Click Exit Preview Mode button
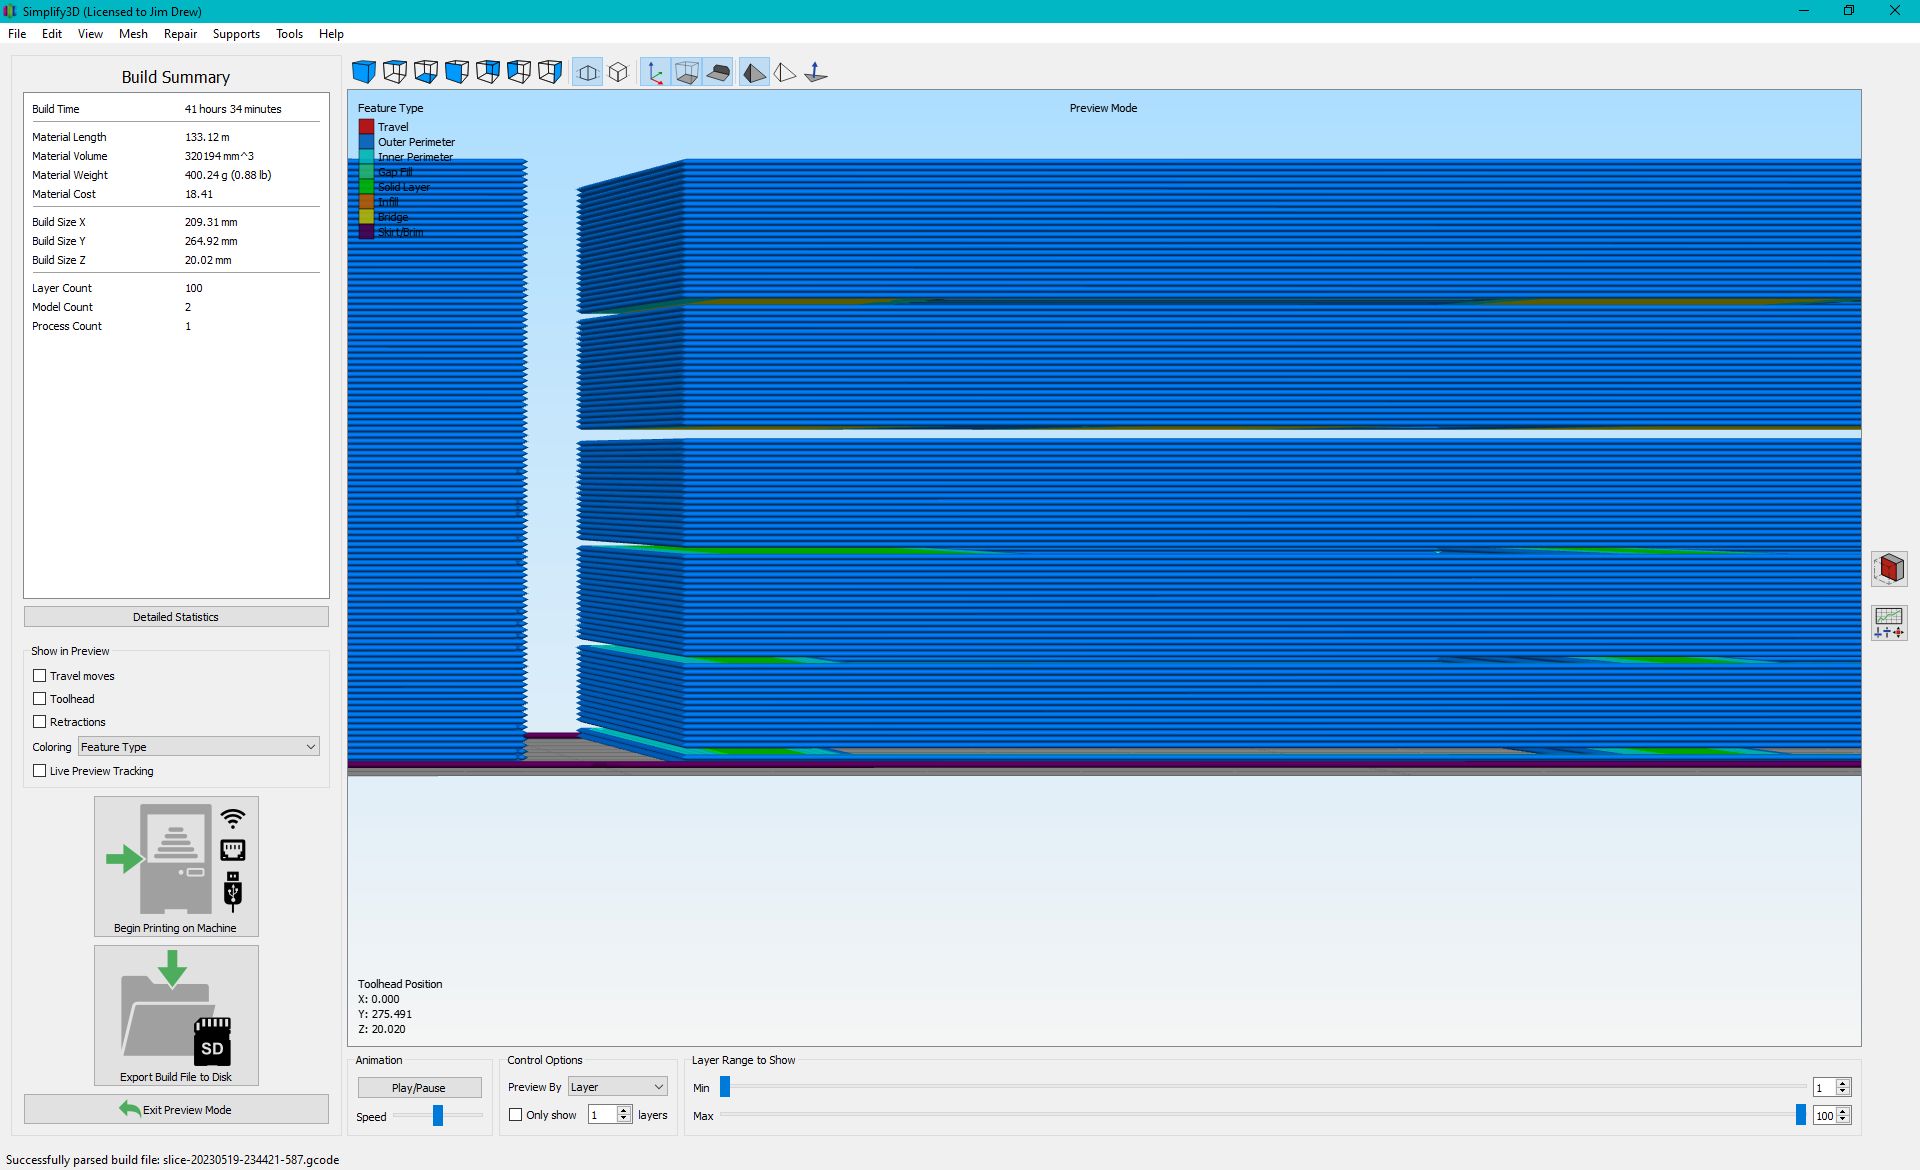Screen dimensions: 1920x1170 point(176,1110)
